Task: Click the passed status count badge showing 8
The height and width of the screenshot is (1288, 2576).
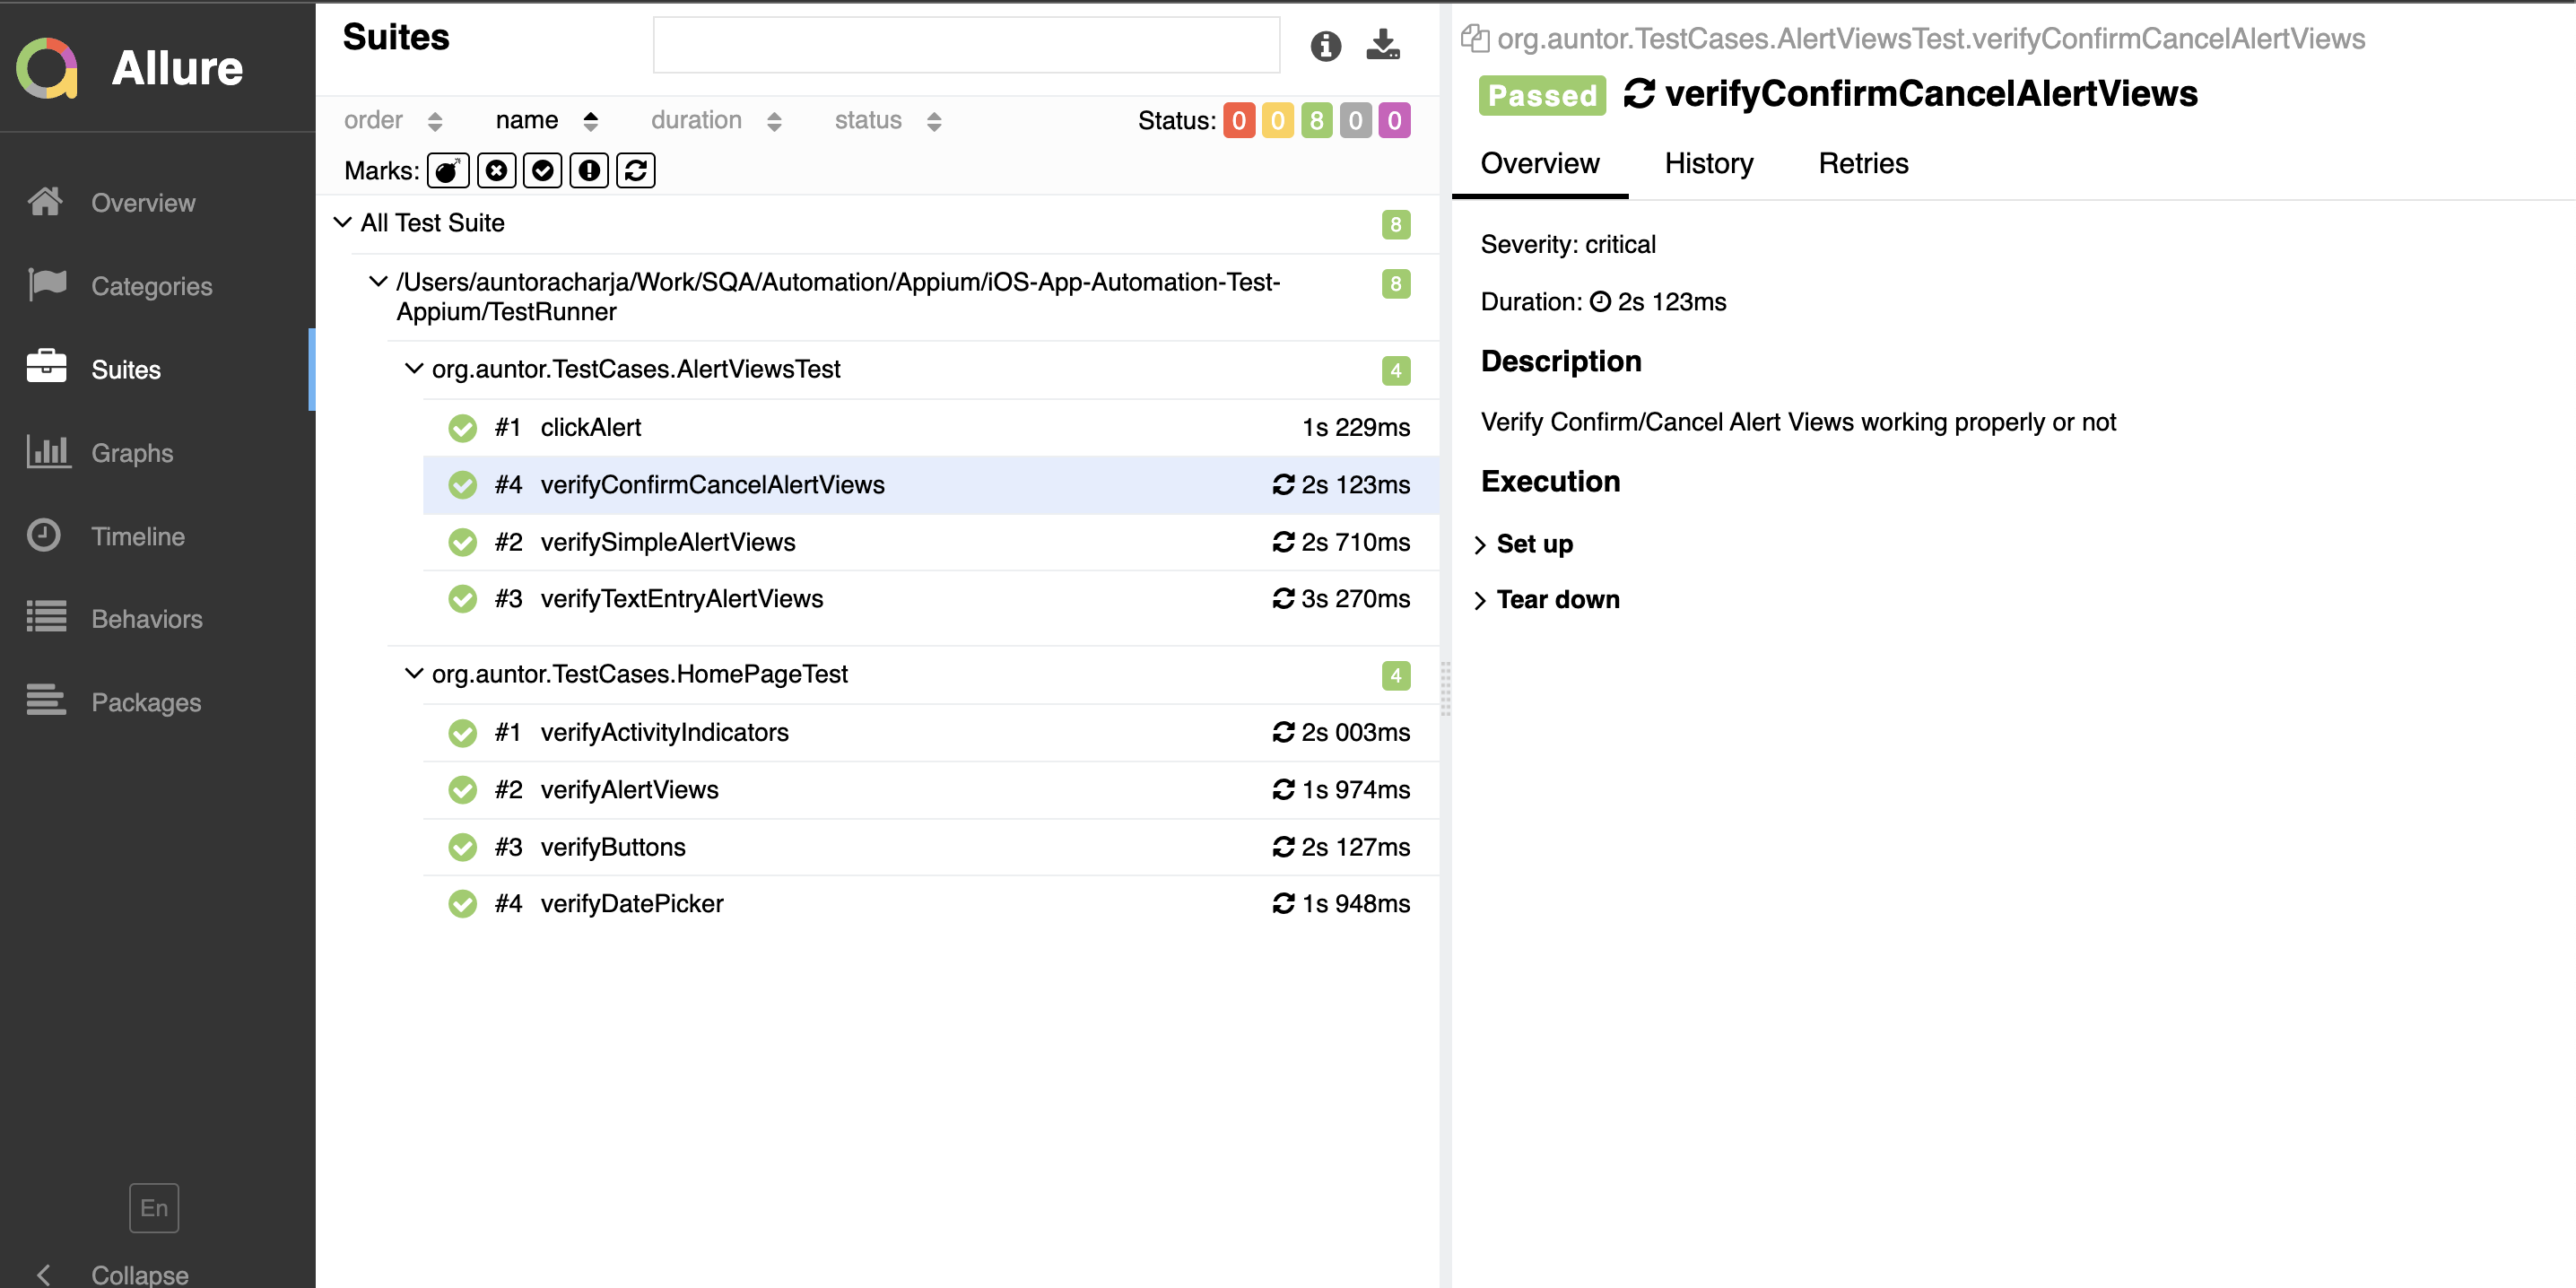Action: click(1317, 120)
